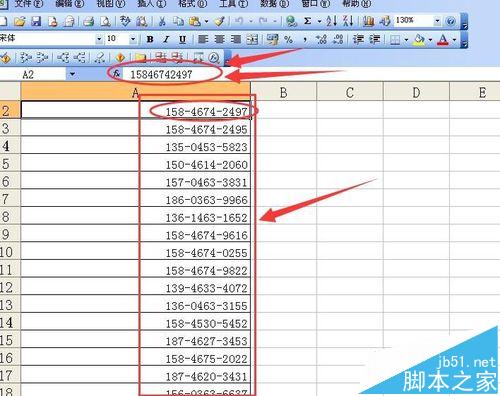
Task: Click the Evaluate Formula fx magnifier icon
Action: [x=214, y=58]
